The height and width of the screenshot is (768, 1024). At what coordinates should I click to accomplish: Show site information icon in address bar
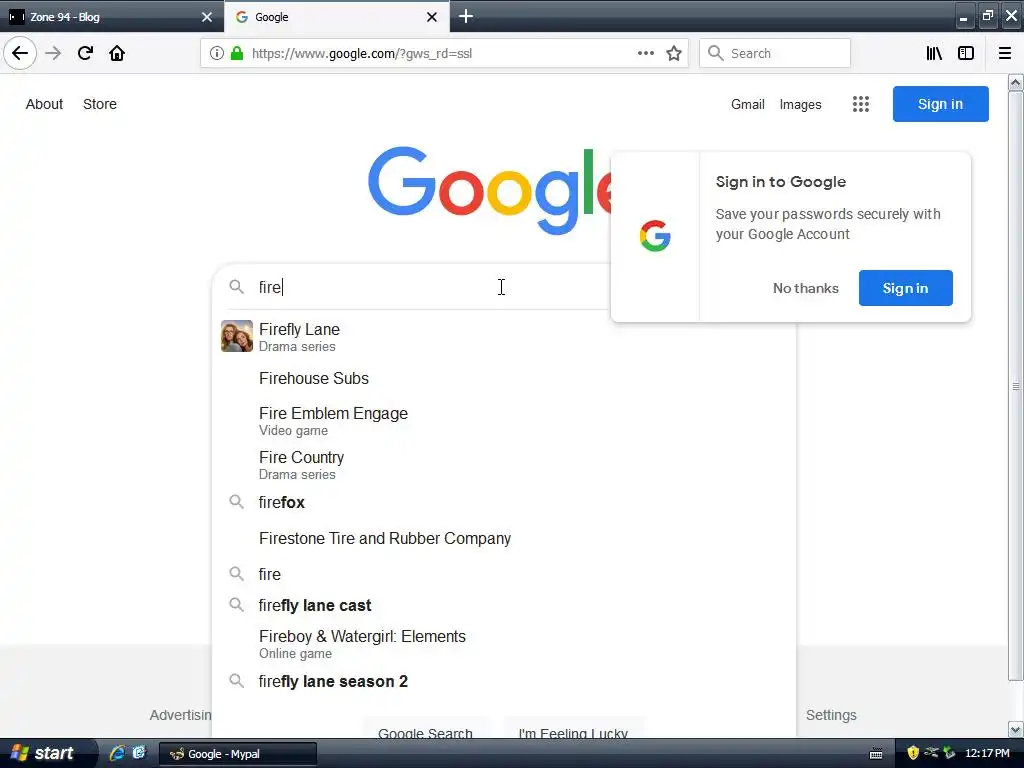pyautogui.click(x=216, y=53)
